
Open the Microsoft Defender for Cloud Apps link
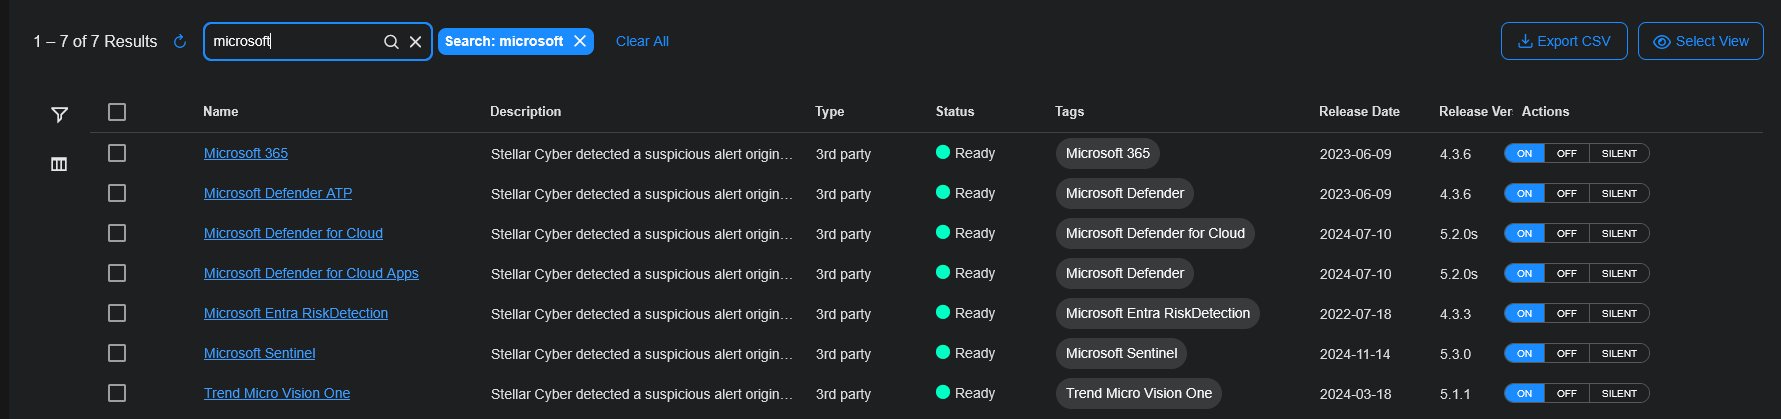[311, 273]
